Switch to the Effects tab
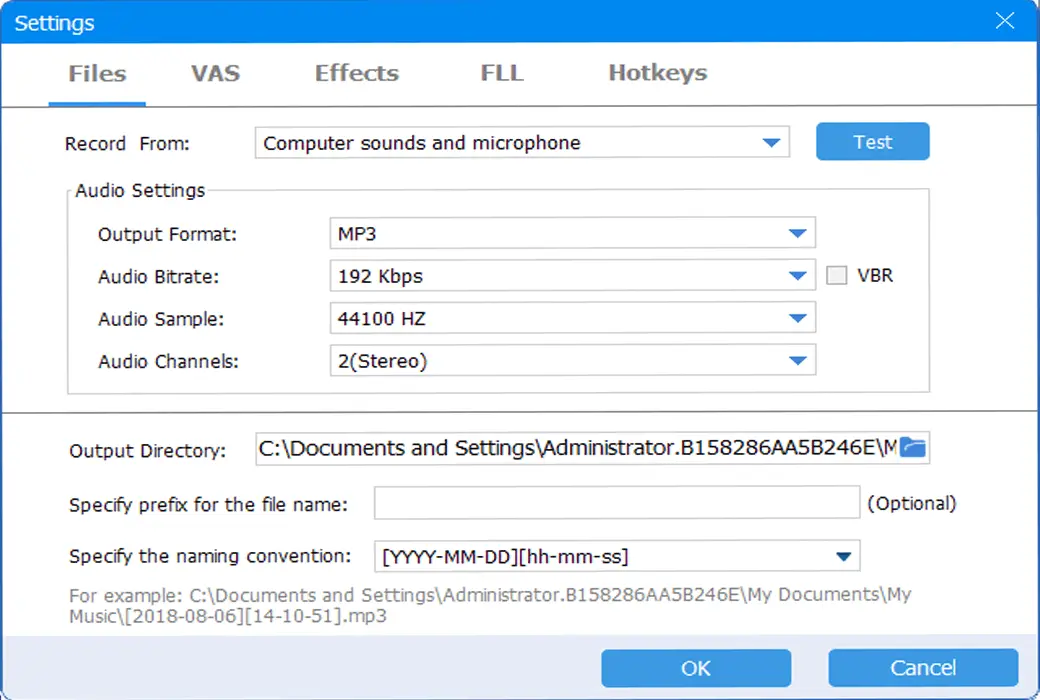This screenshot has height=700, width=1040. (357, 73)
